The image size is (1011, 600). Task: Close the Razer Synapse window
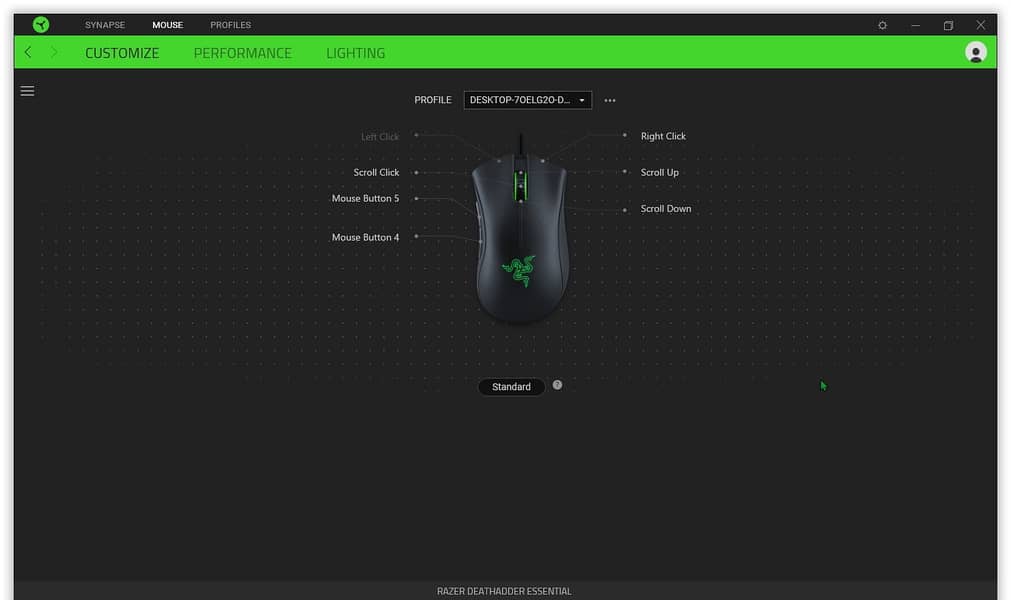(x=980, y=25)
